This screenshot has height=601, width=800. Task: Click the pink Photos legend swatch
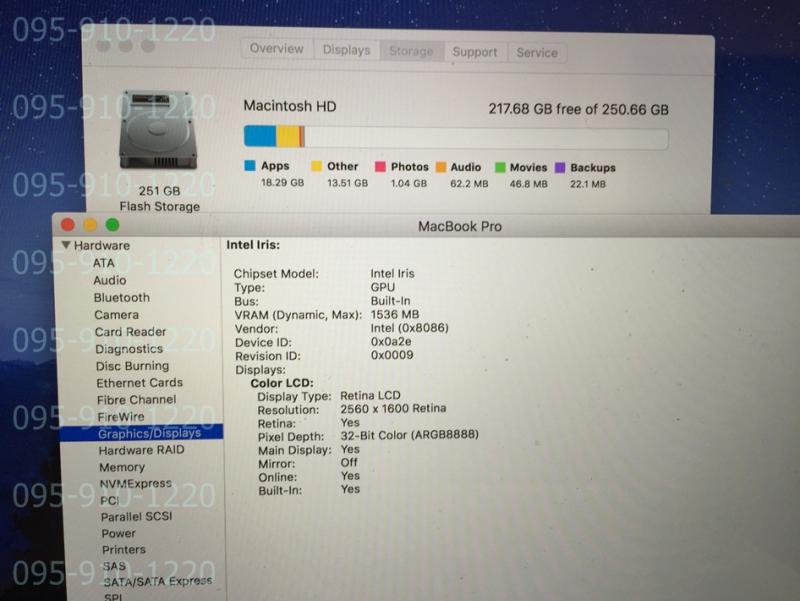click(x=380, y=166)
